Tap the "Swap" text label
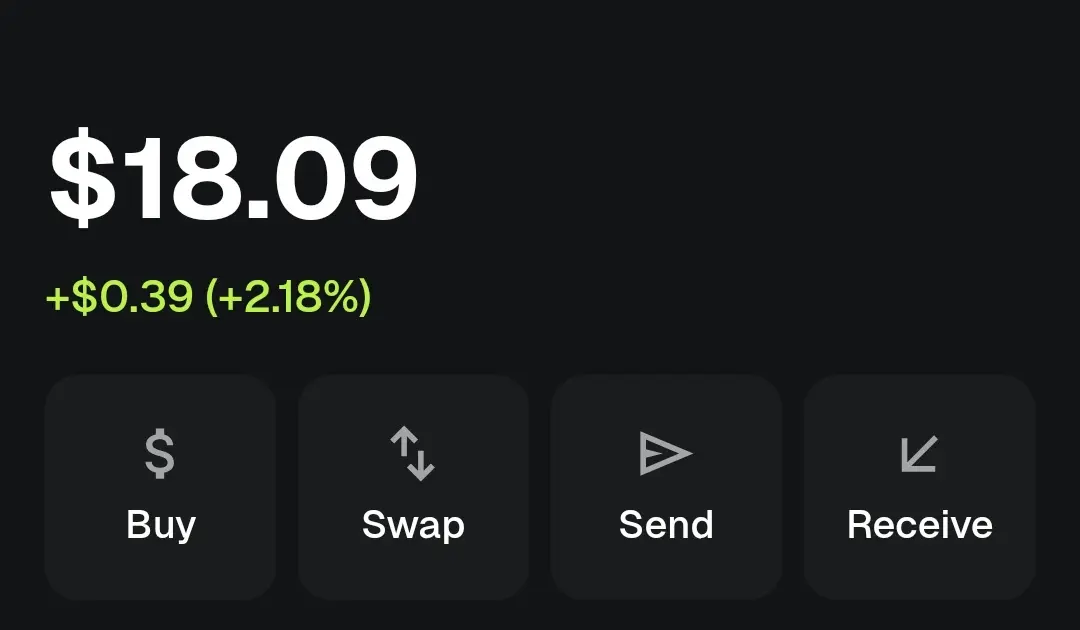1080x630 pixels. [x=413, y=525]
